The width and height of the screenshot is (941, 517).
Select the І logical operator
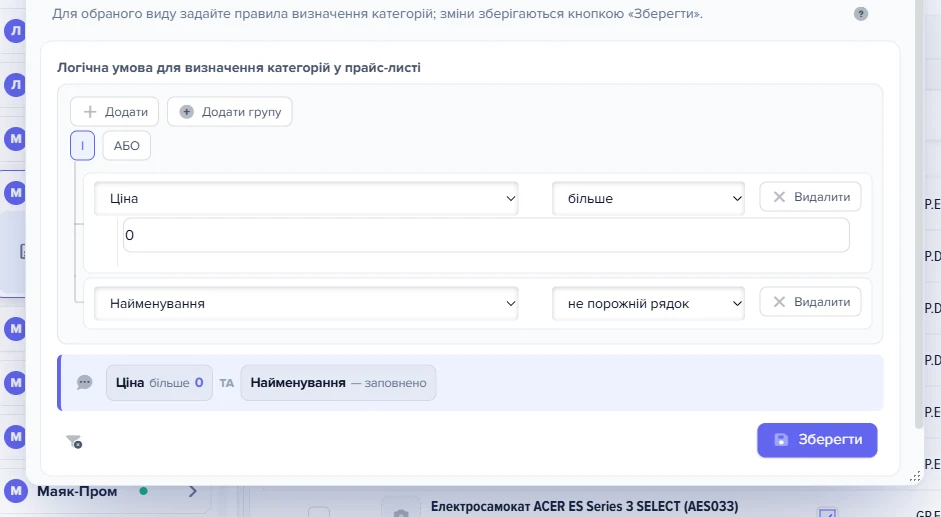click(82, 146)
